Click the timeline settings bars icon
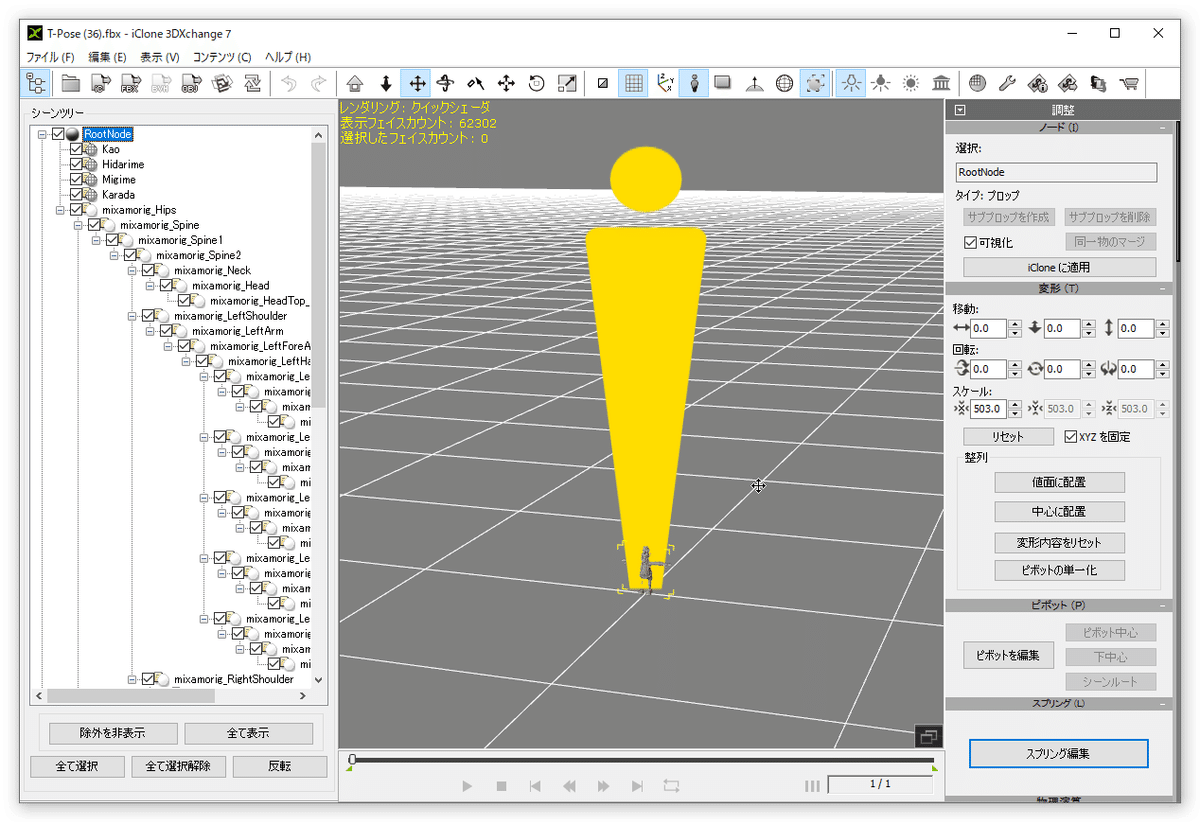 point(812,786)
